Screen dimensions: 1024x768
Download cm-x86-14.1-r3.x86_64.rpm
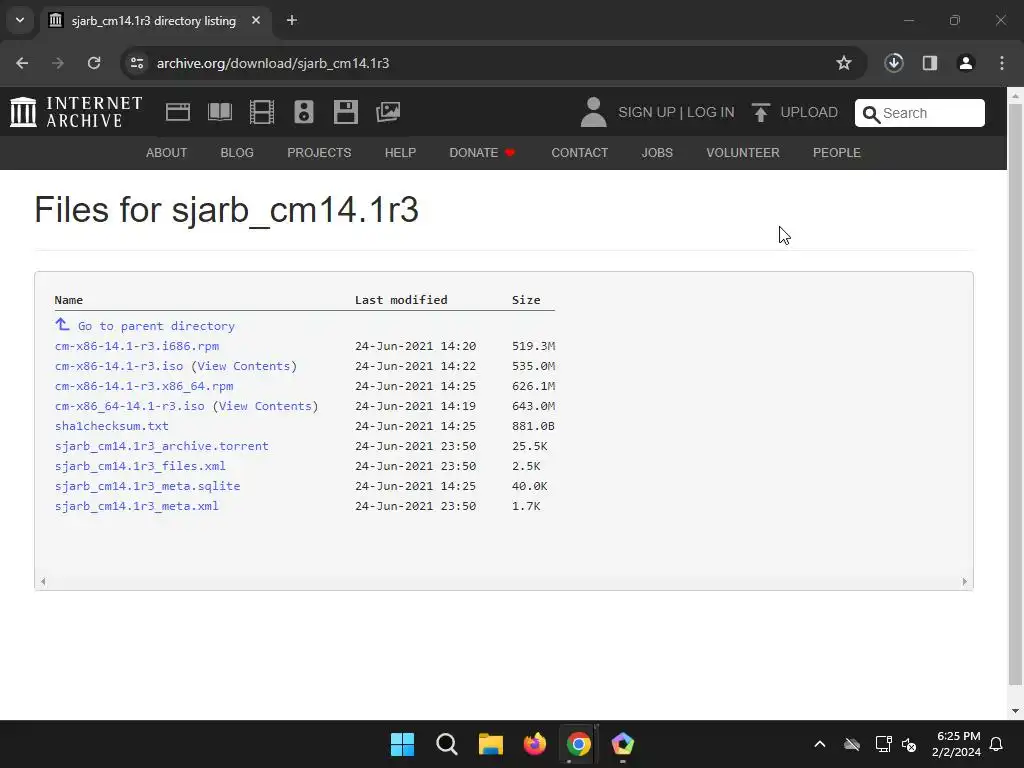click(x=144, y=386)
